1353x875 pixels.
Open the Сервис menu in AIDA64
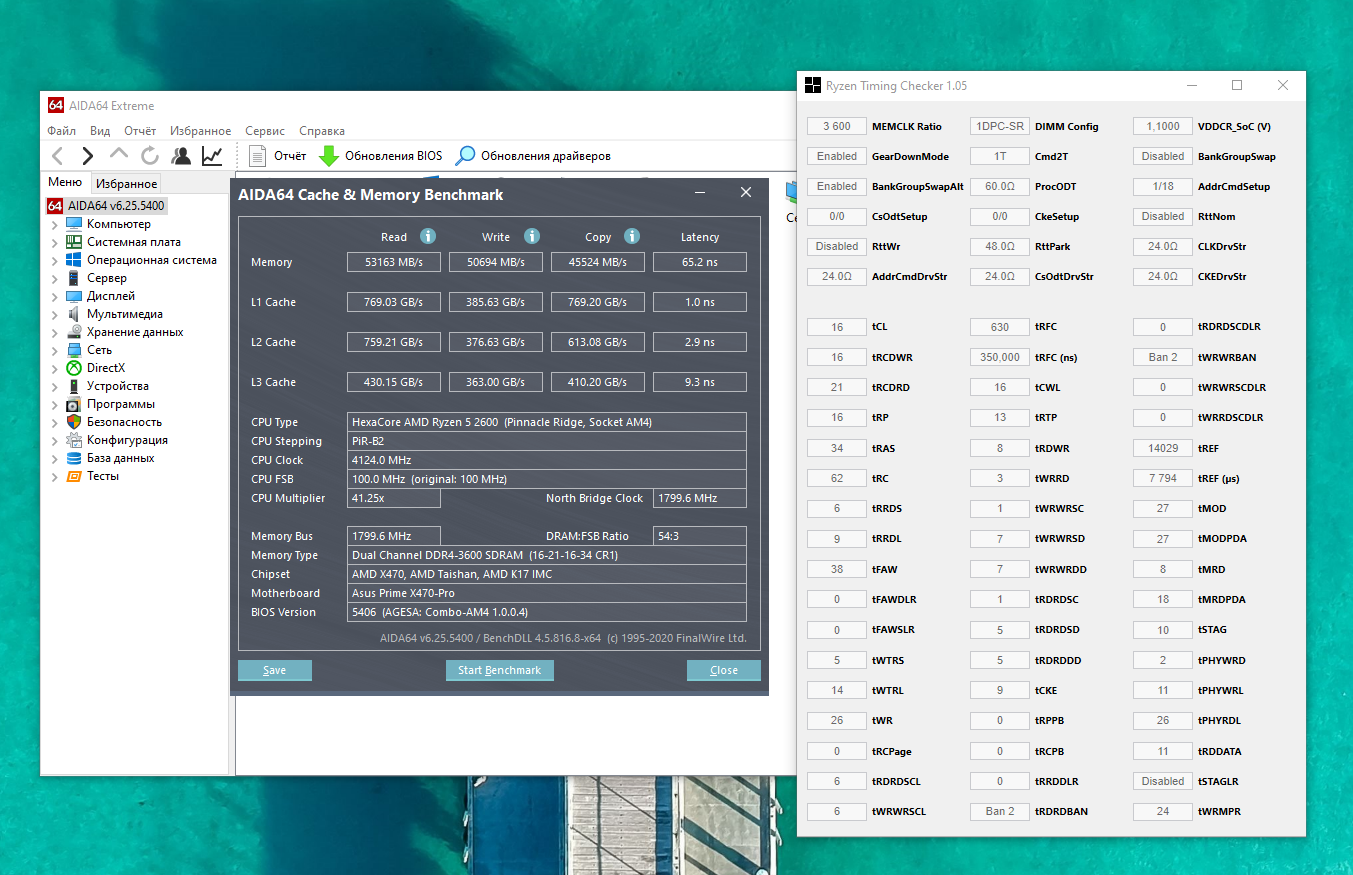click(x=265, y=131)
